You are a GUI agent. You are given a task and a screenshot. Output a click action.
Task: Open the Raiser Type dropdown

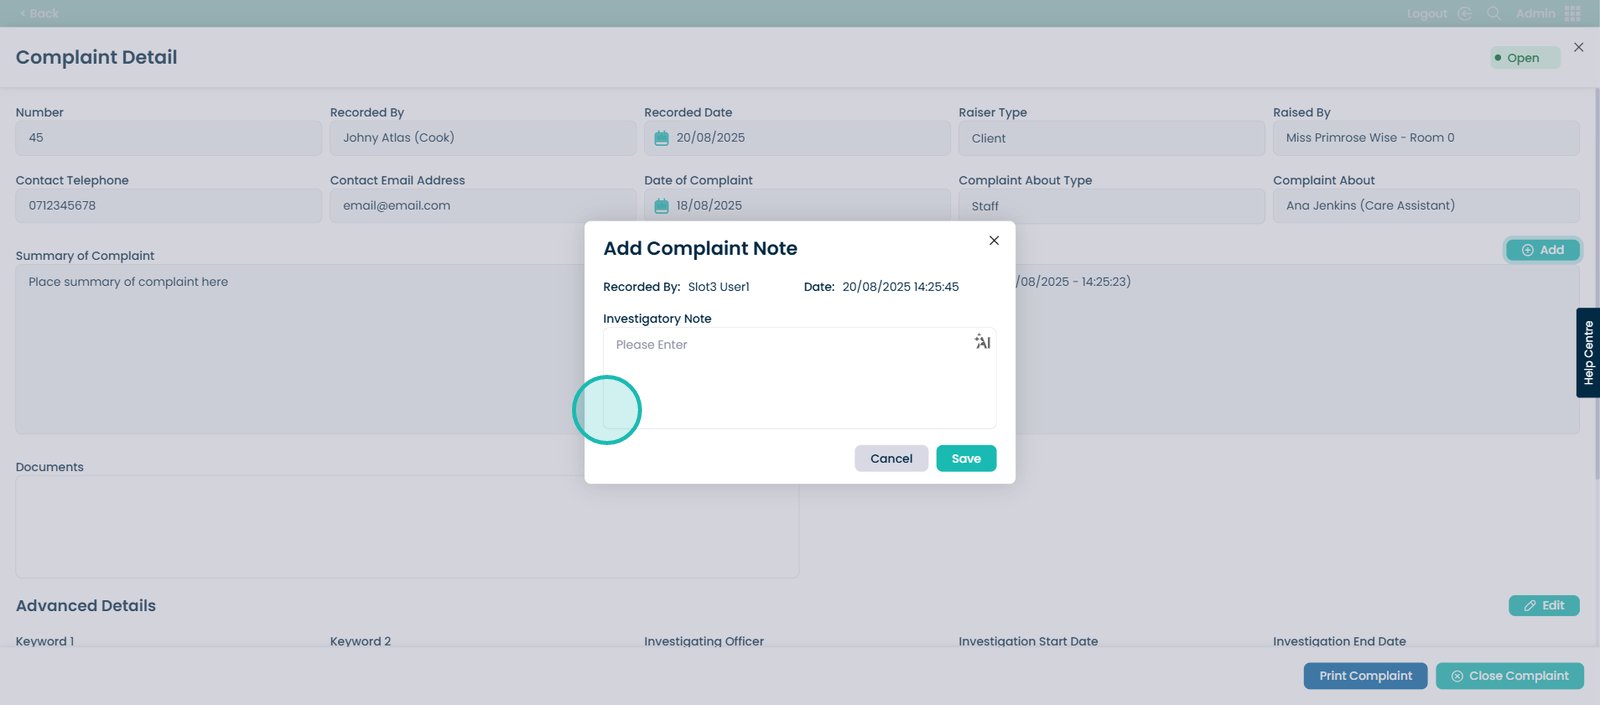click(1110, 138)
